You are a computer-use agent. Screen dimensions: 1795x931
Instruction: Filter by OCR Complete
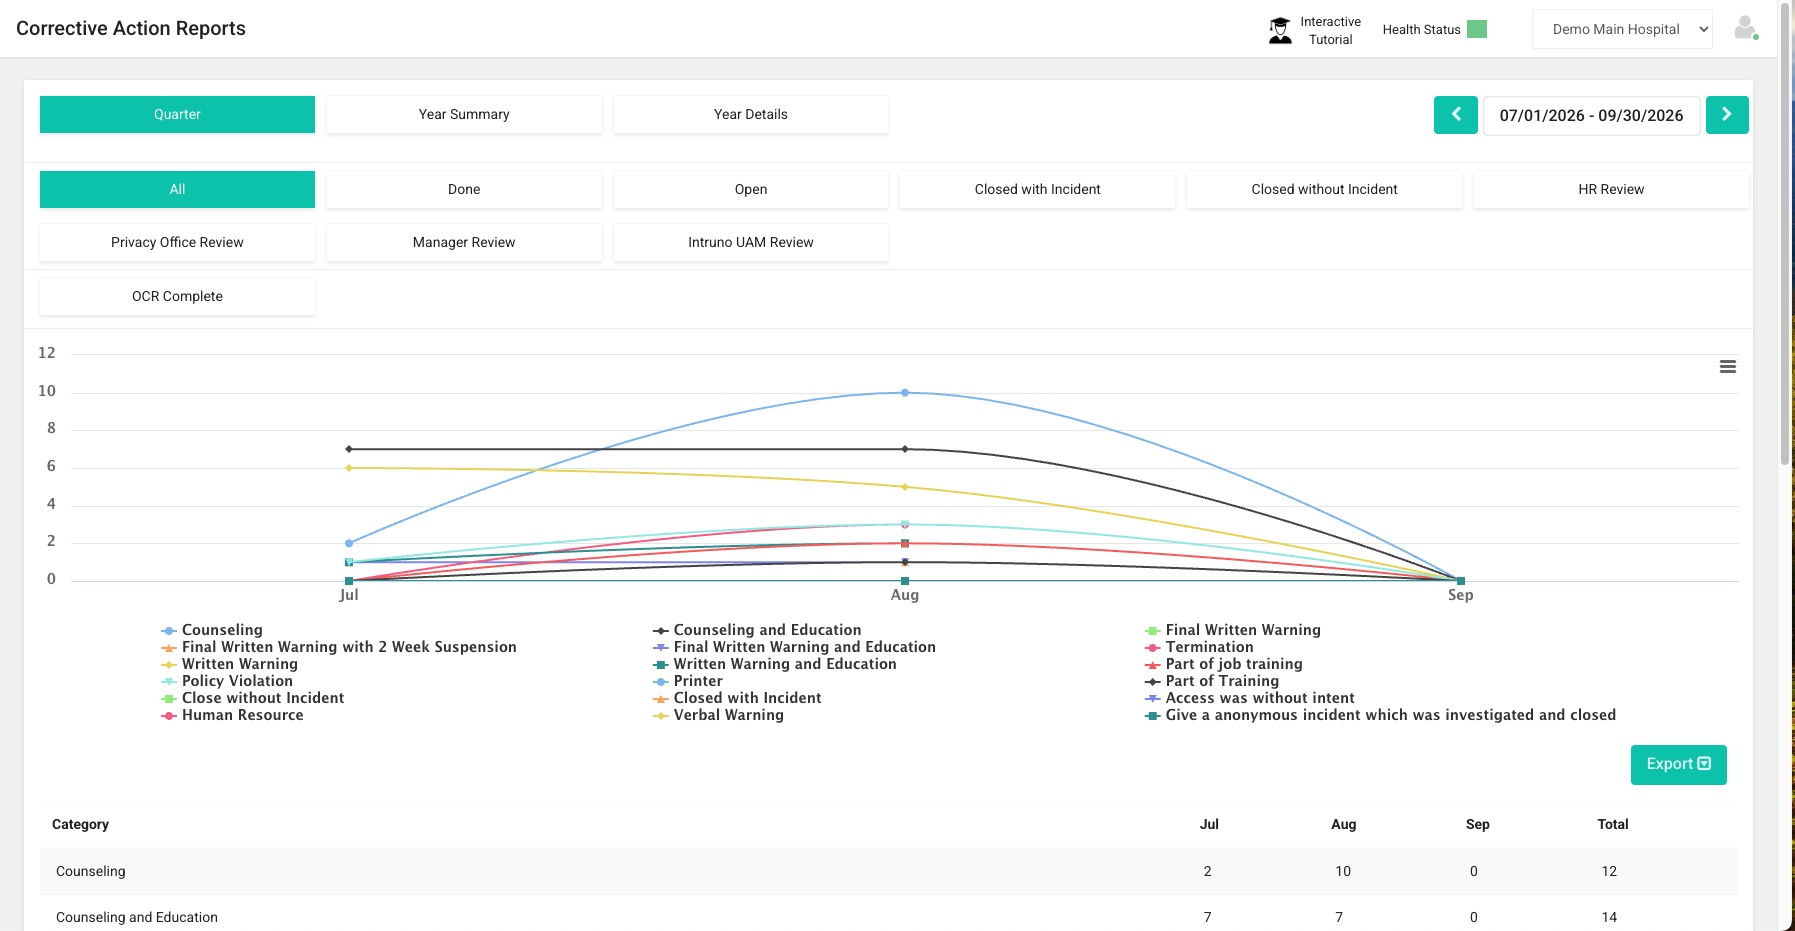(x=177, y=296)
